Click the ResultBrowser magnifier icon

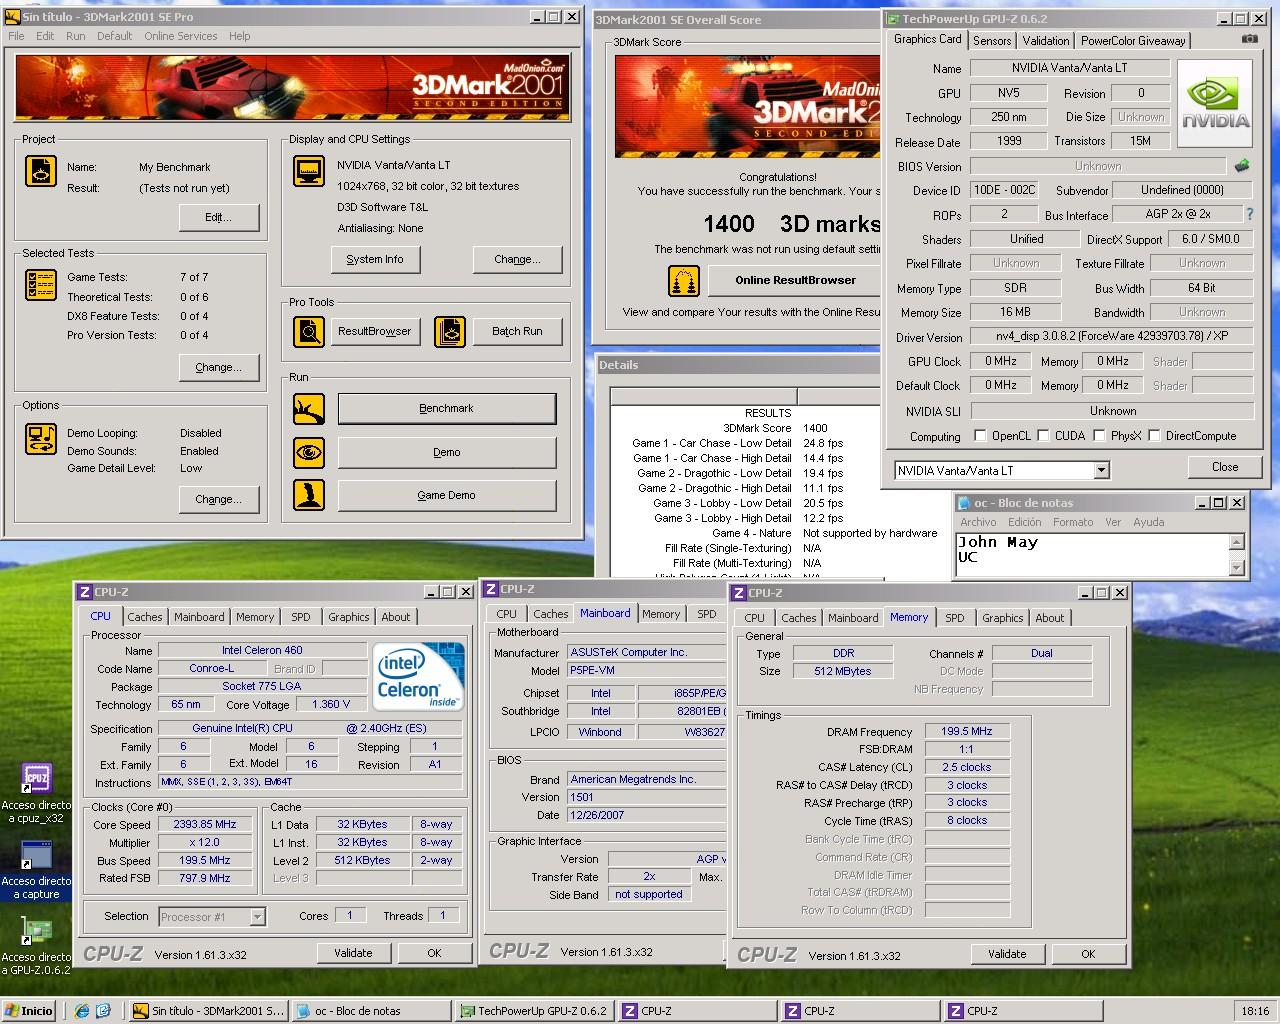click(x=309, y=331)
